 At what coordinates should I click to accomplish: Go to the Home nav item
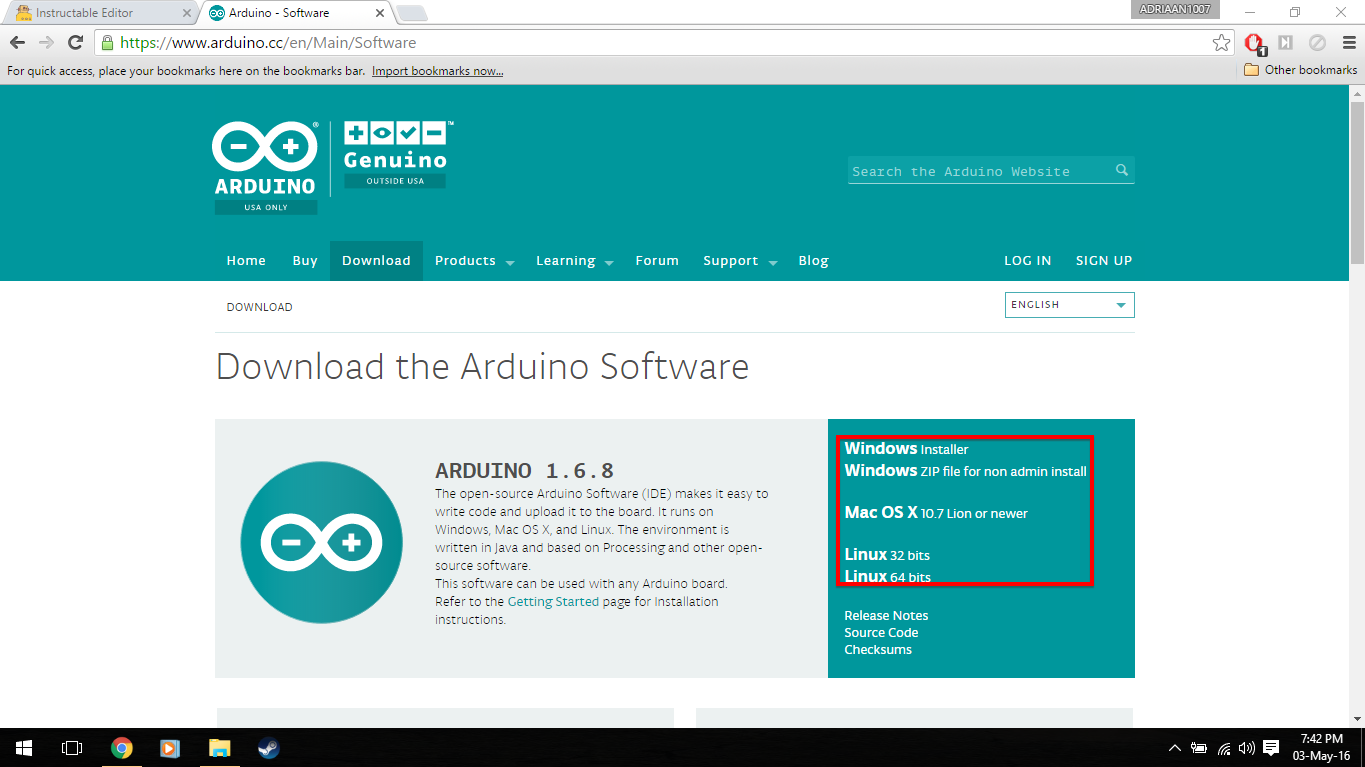click(246, 261)
